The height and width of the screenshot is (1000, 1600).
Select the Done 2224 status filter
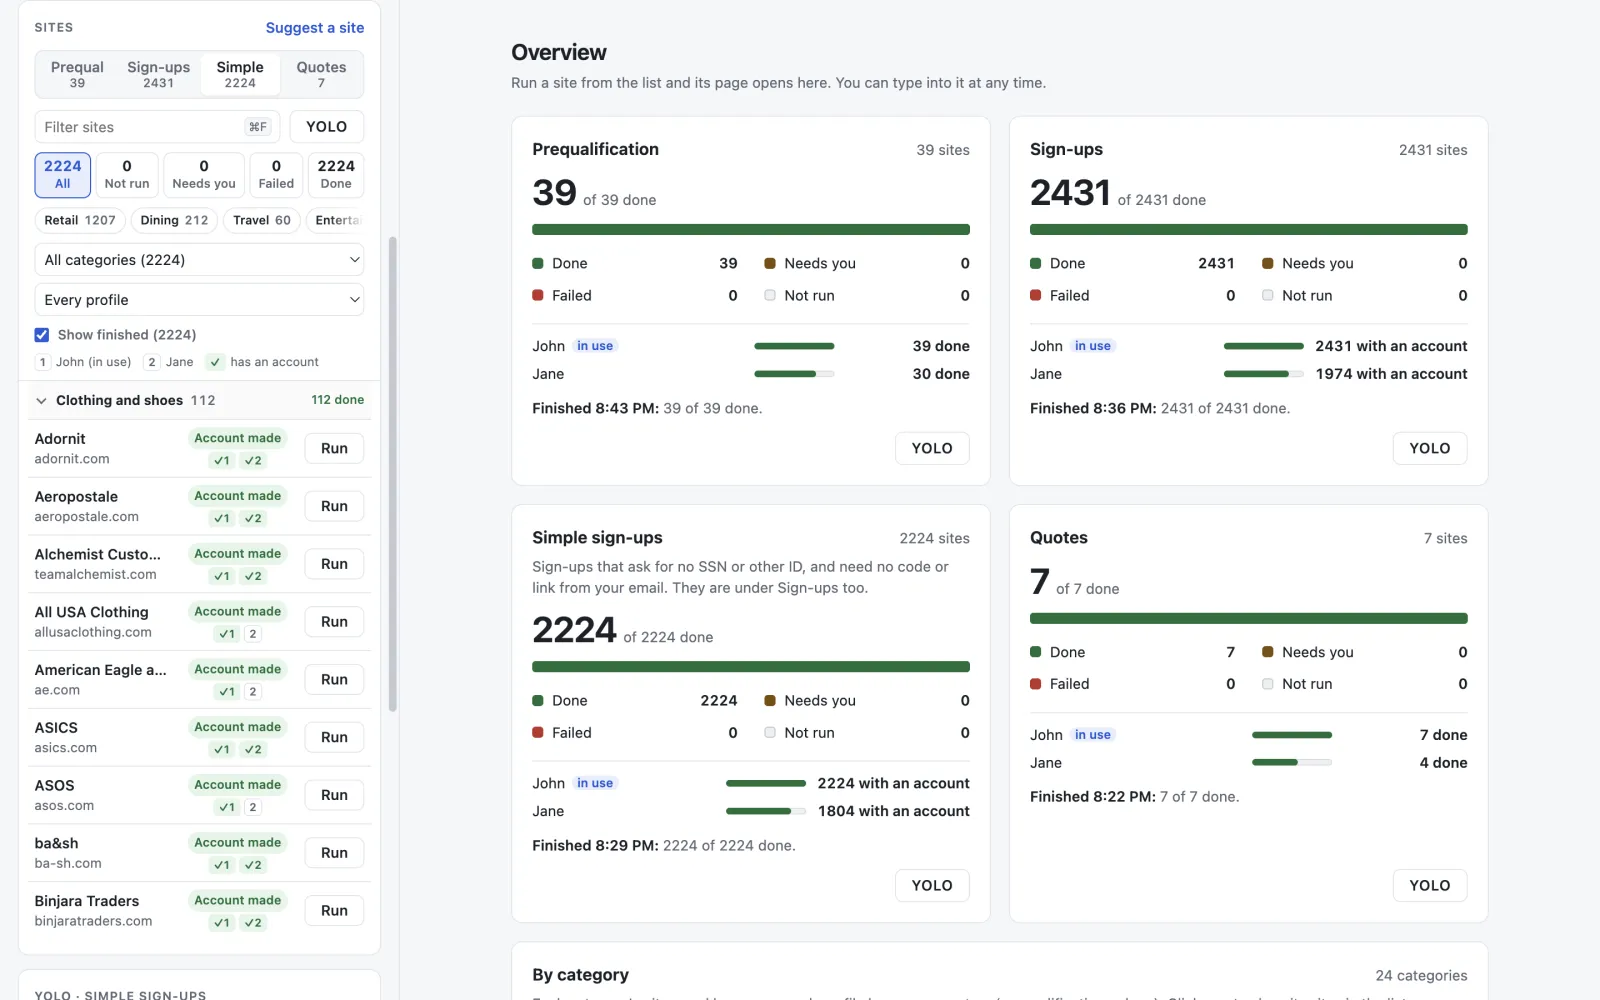(336, 175)
